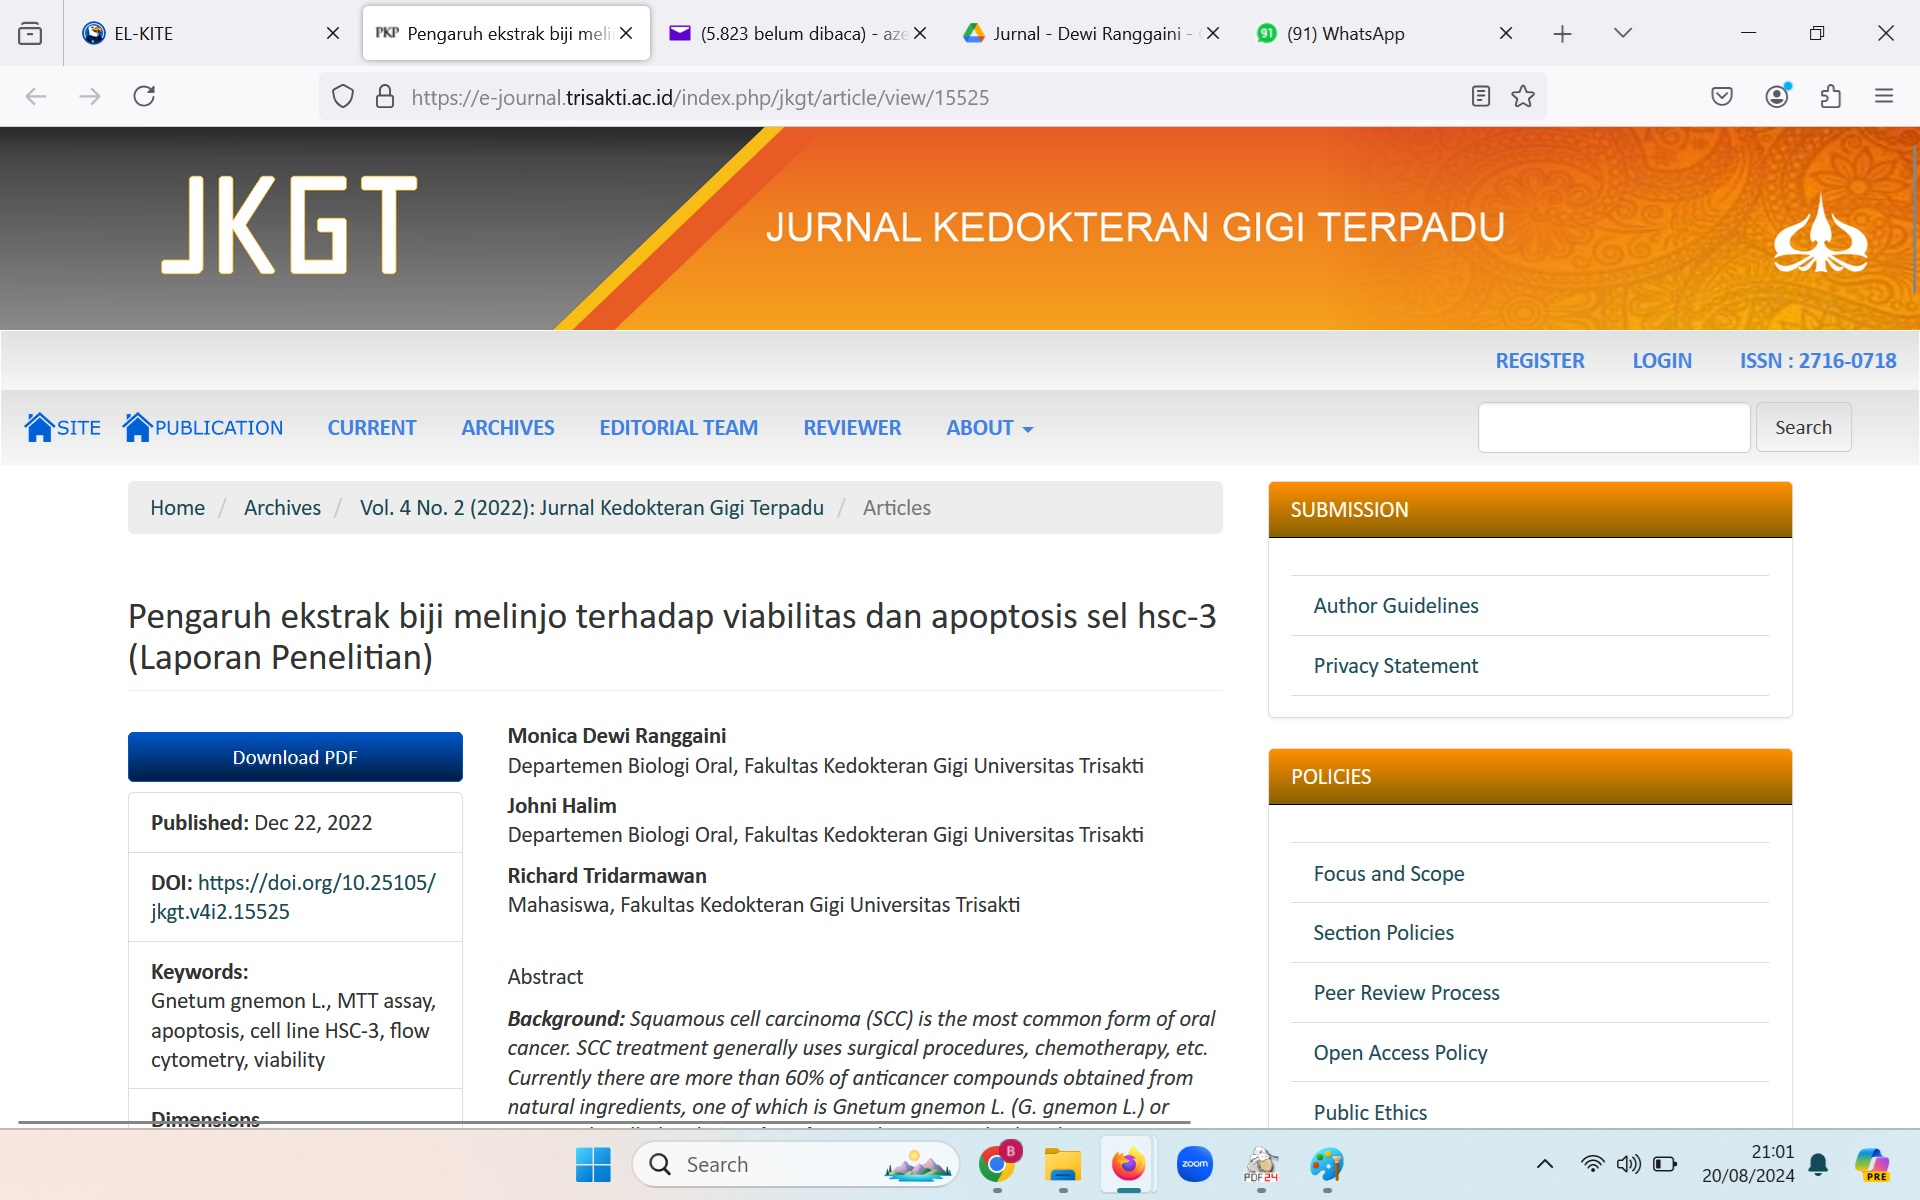Viewport: 1920px width, 1200px height.
Task: Open the article DOI link
Action: [293, 897]
